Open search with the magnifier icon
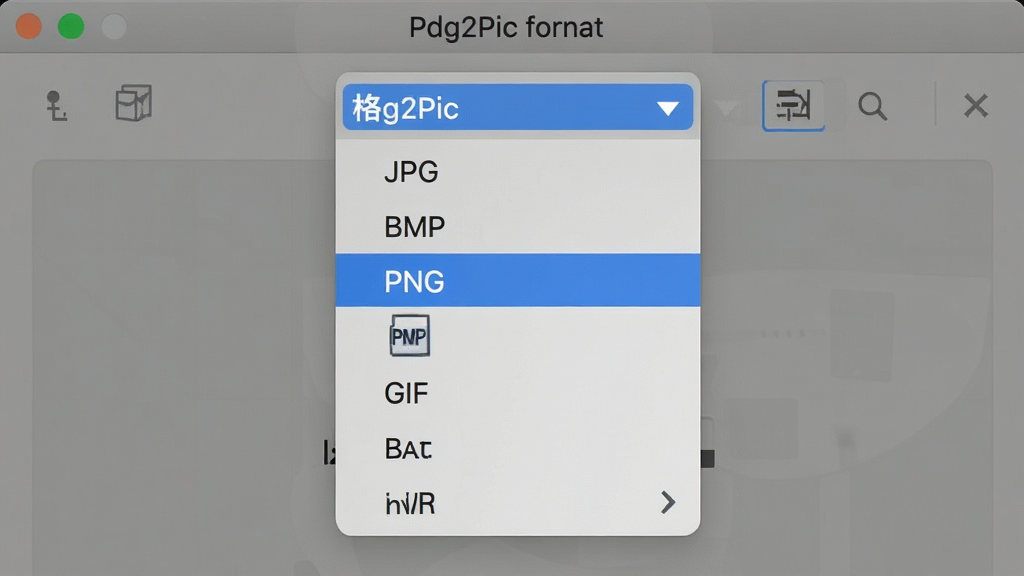 872,106
